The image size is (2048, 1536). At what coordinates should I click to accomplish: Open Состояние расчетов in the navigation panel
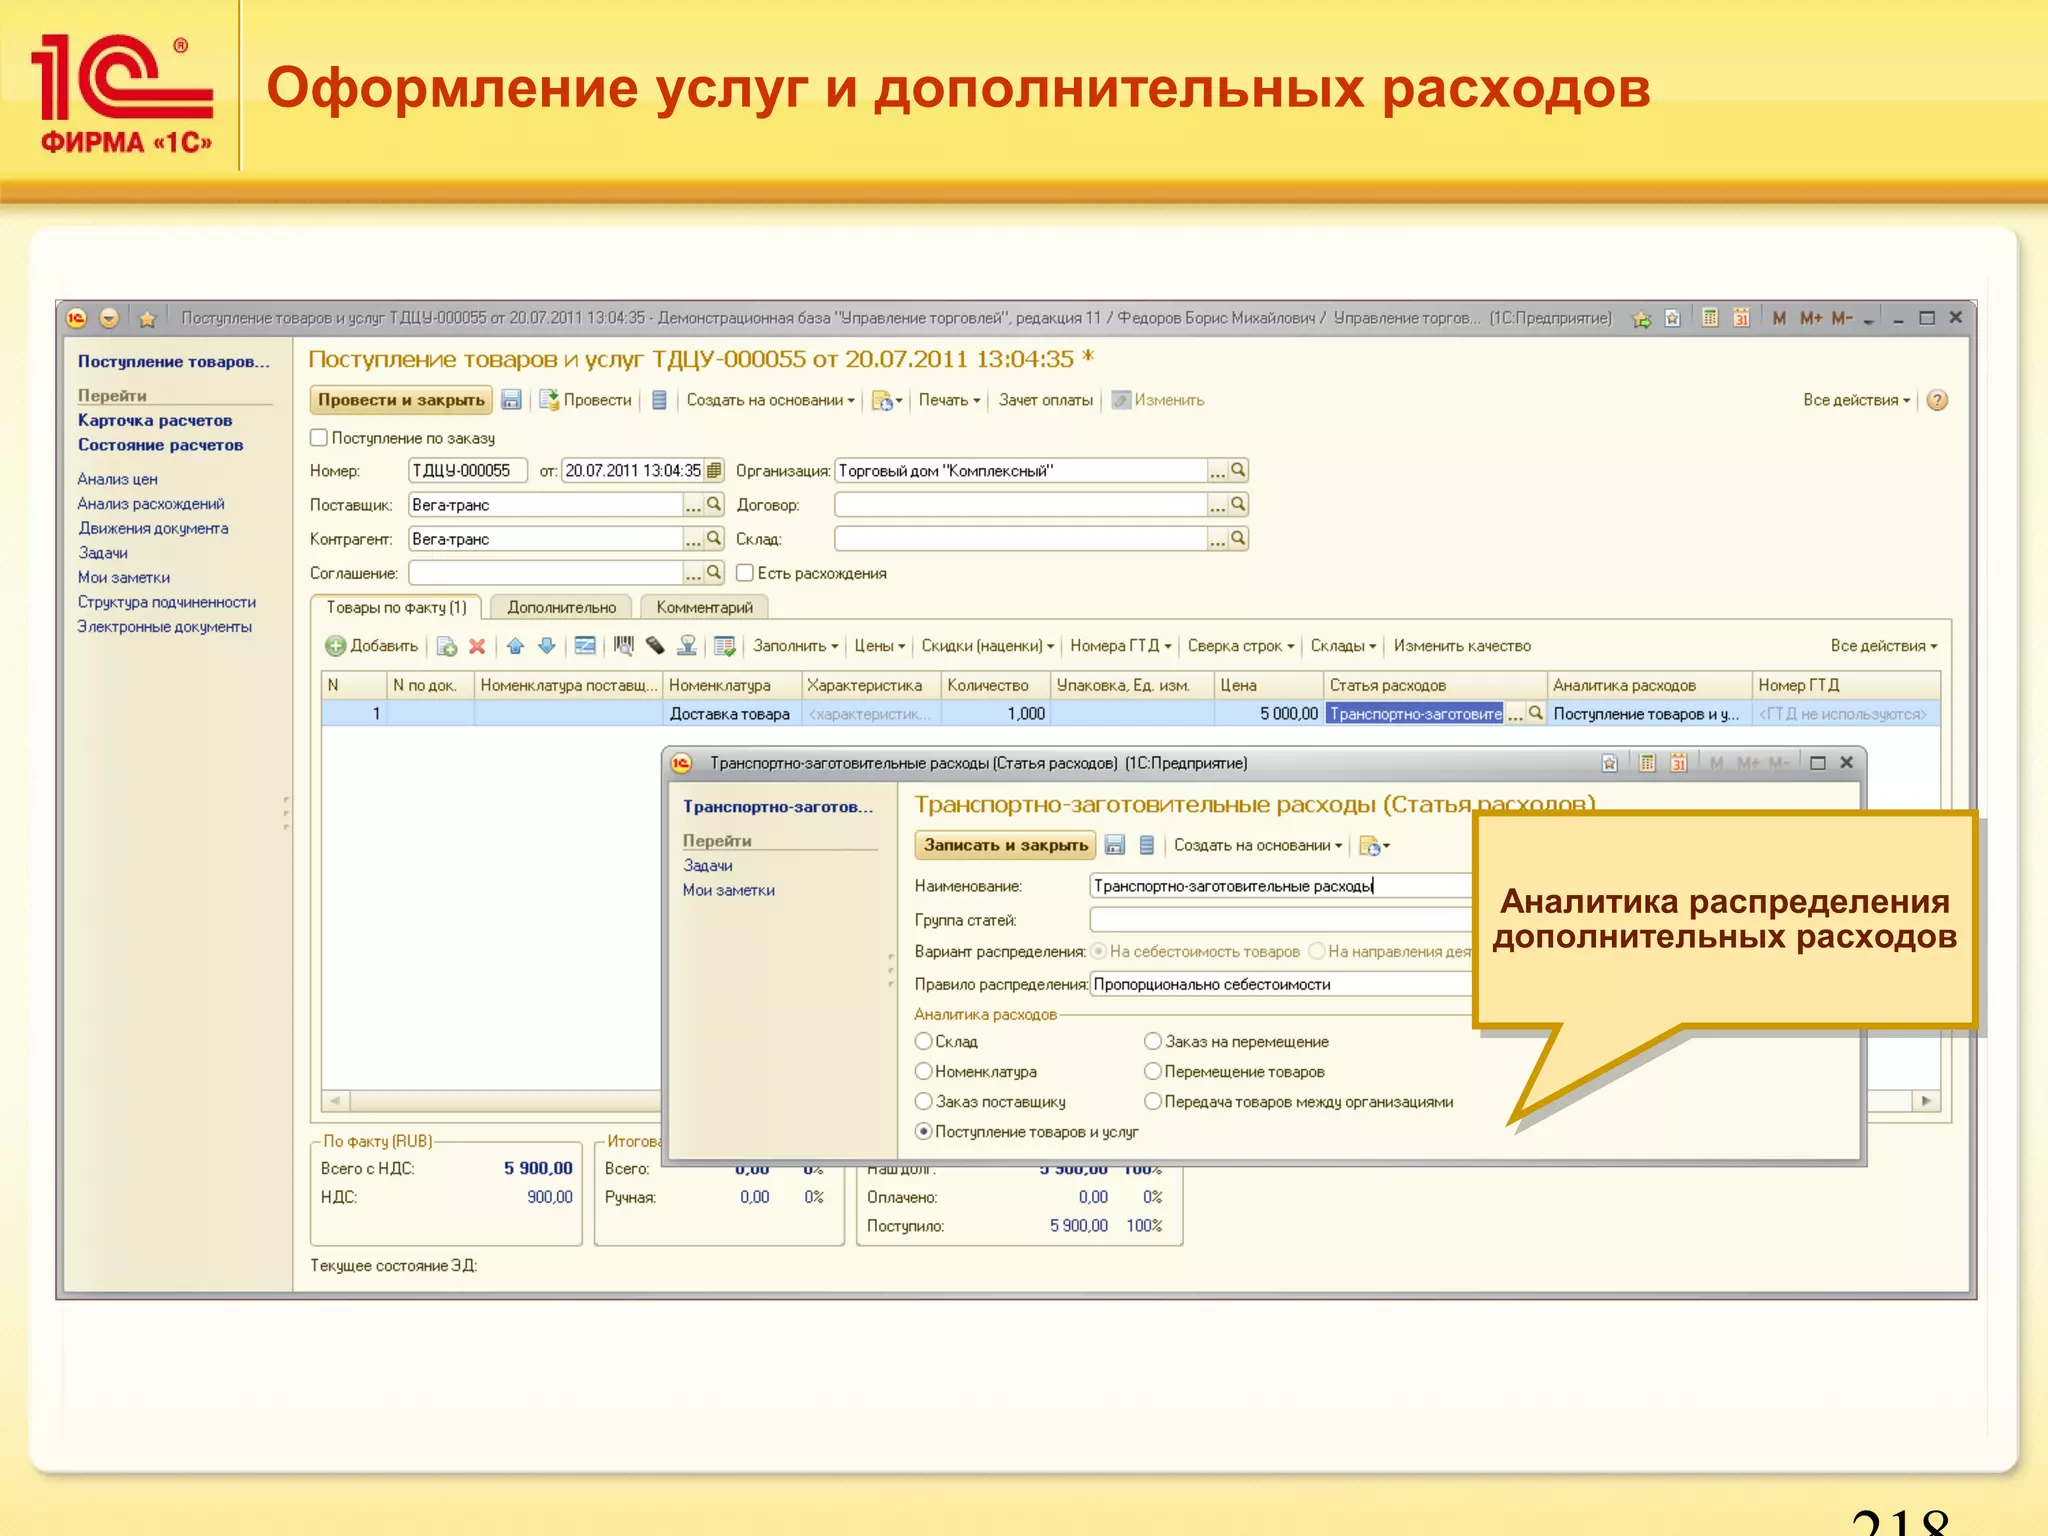pyautogui.click(x=160, y=445)
